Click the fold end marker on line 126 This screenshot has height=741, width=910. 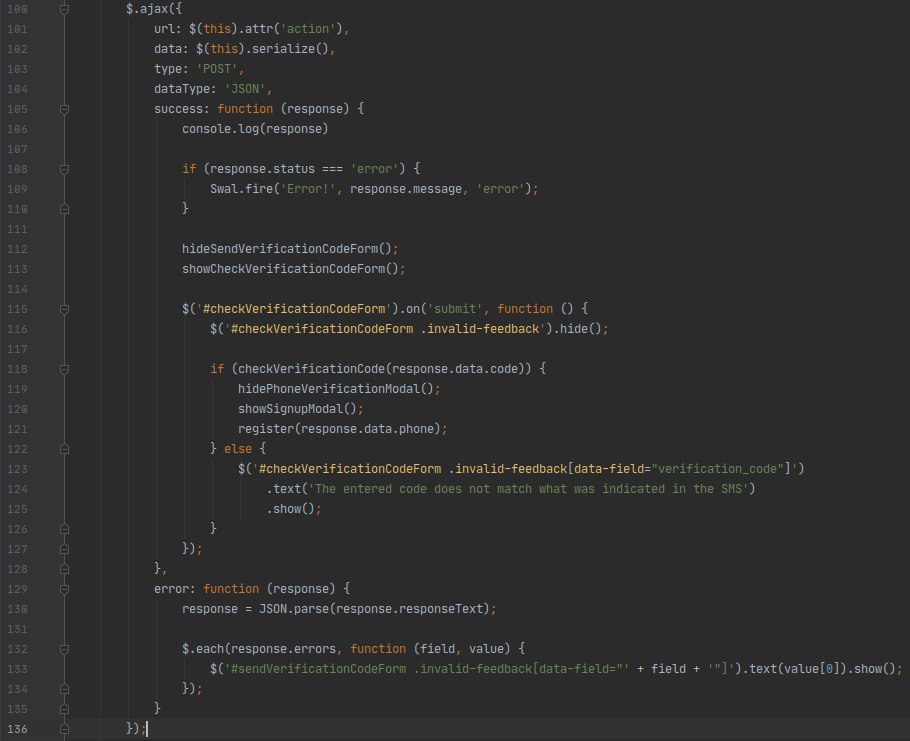pyautogui.click(x=64, y=529)
